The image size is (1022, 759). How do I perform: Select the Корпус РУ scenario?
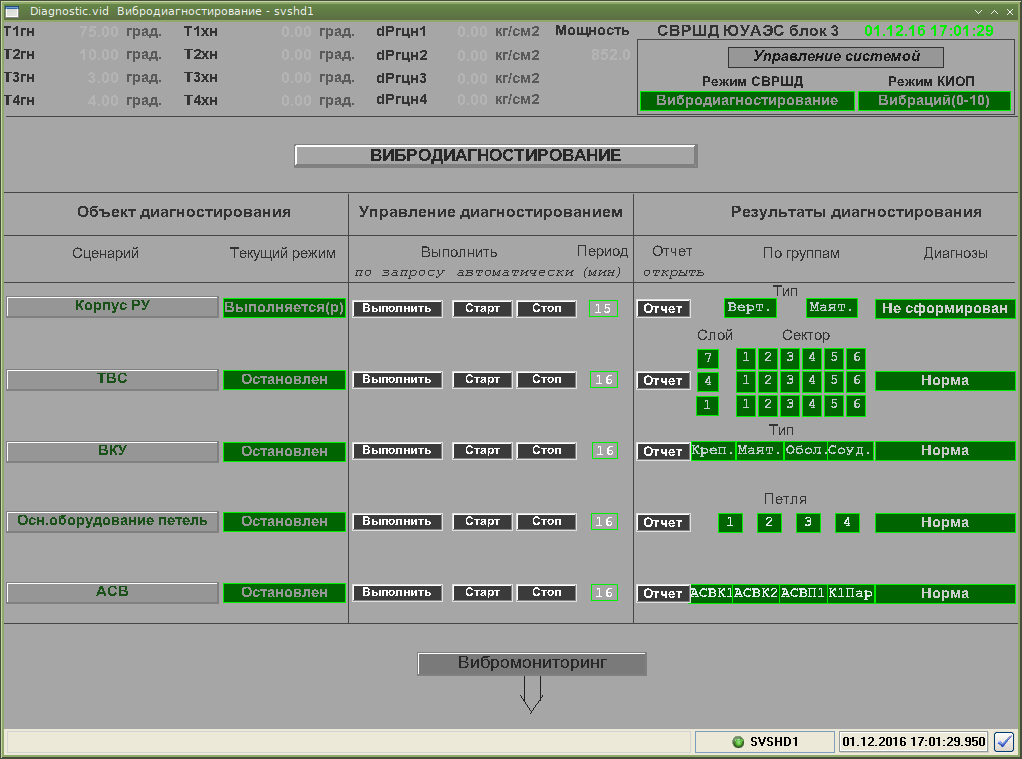112,307
